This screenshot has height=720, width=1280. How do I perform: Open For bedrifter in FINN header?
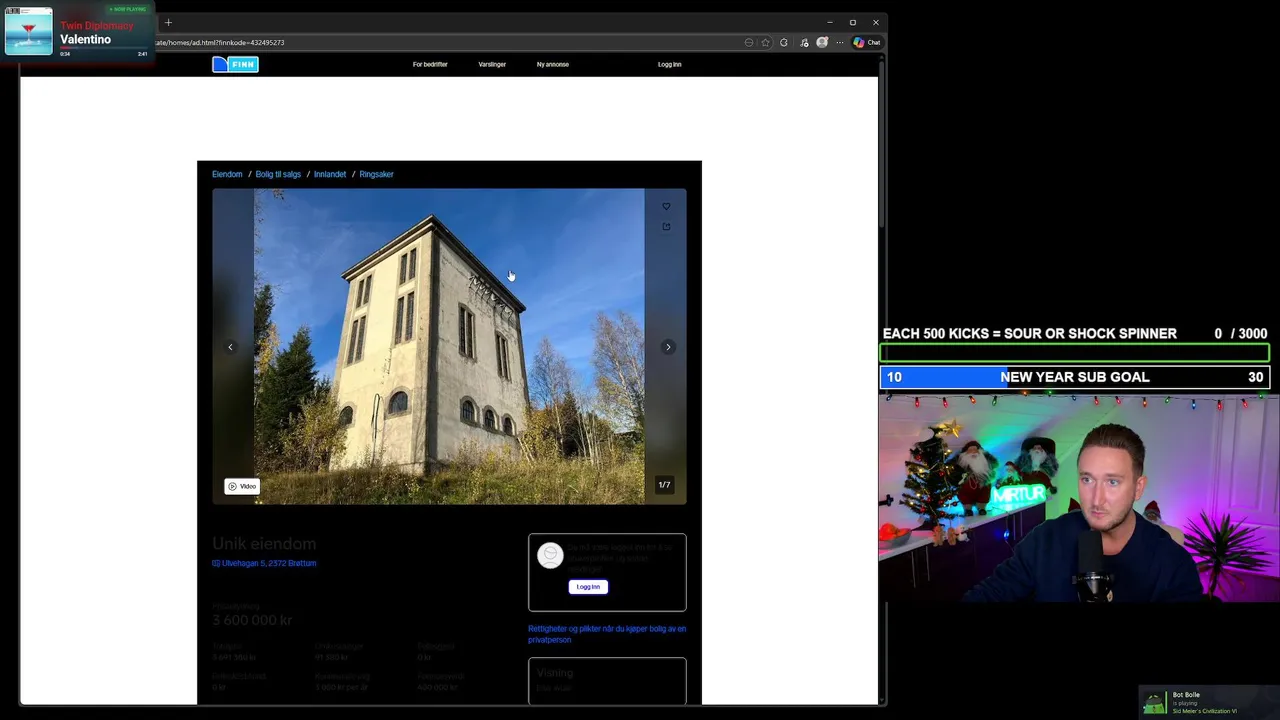click(x=430, y=64)
